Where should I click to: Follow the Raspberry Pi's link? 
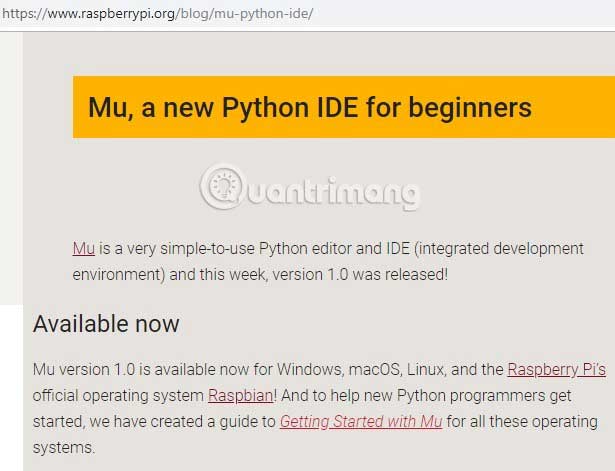(556, 370)
